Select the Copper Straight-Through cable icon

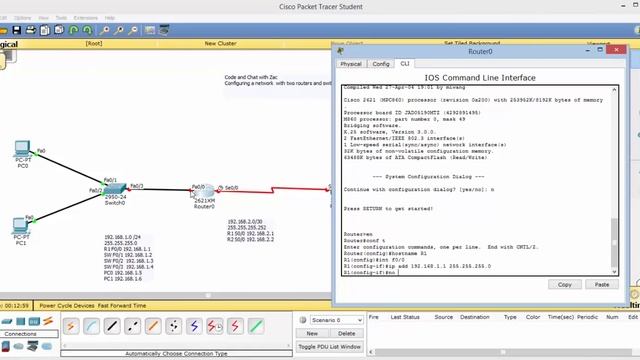(112, 326)
